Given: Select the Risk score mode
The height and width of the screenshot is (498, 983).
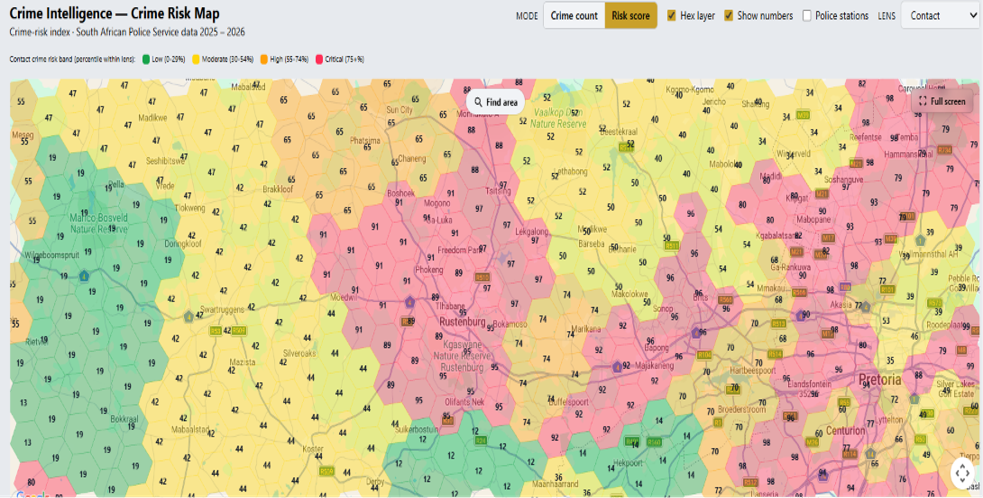Looking at the screenshot, I should (631, 16).
